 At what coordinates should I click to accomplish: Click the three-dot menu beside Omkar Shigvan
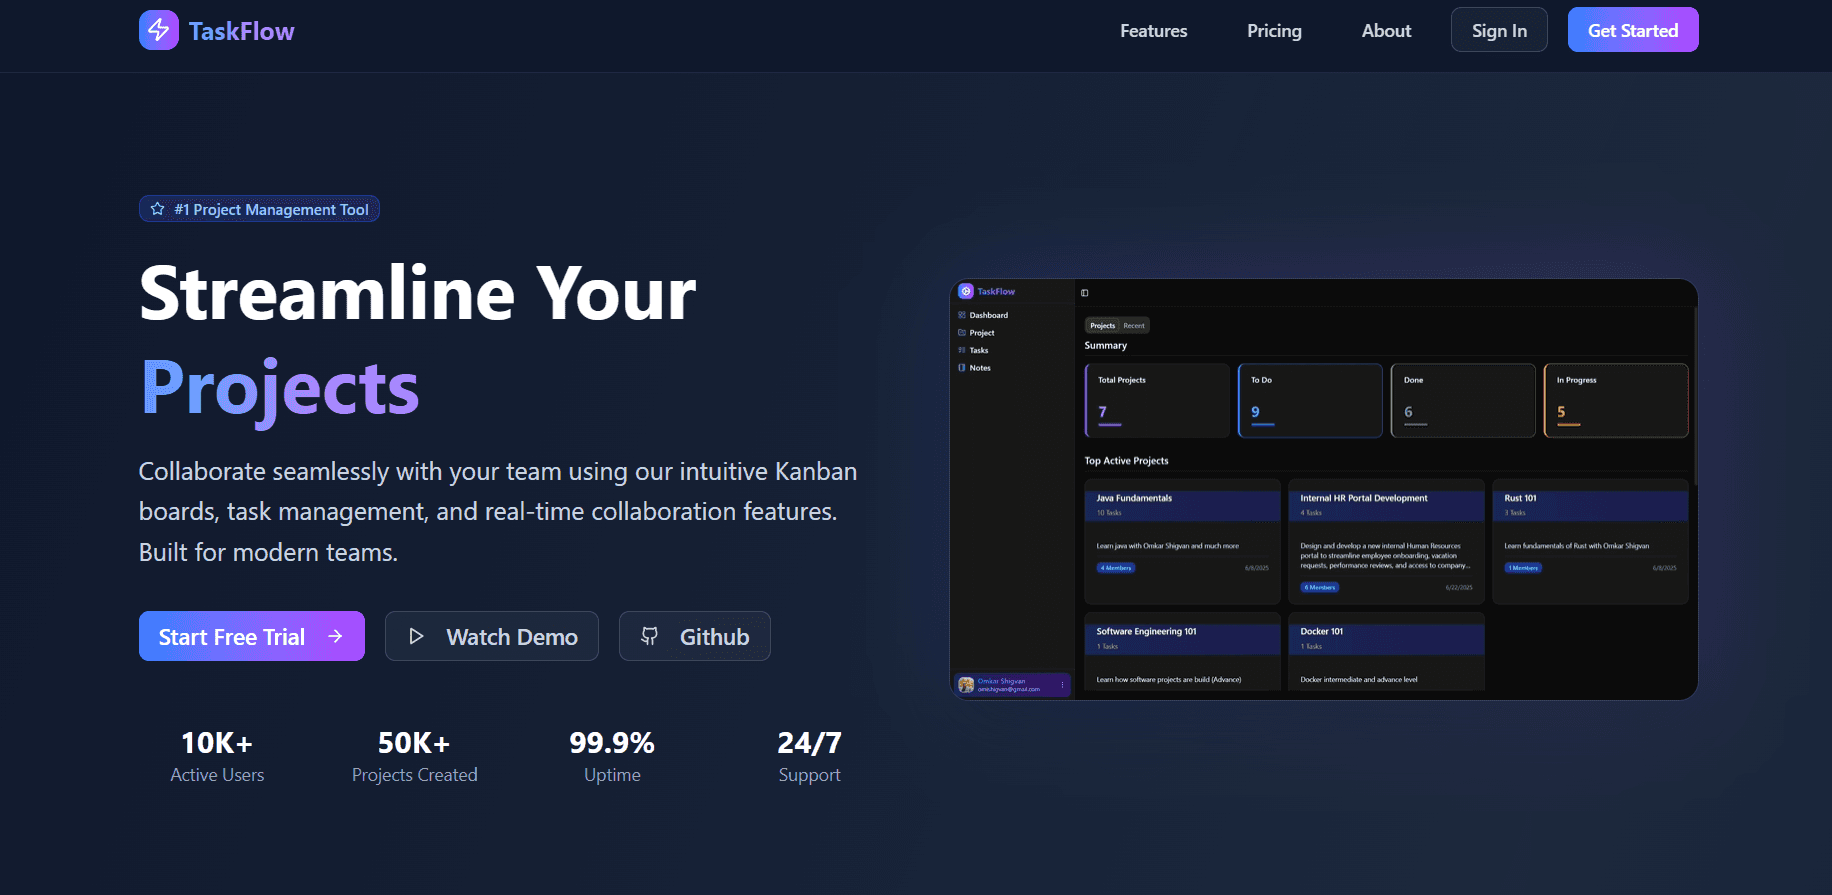[x=1062, y=685]
